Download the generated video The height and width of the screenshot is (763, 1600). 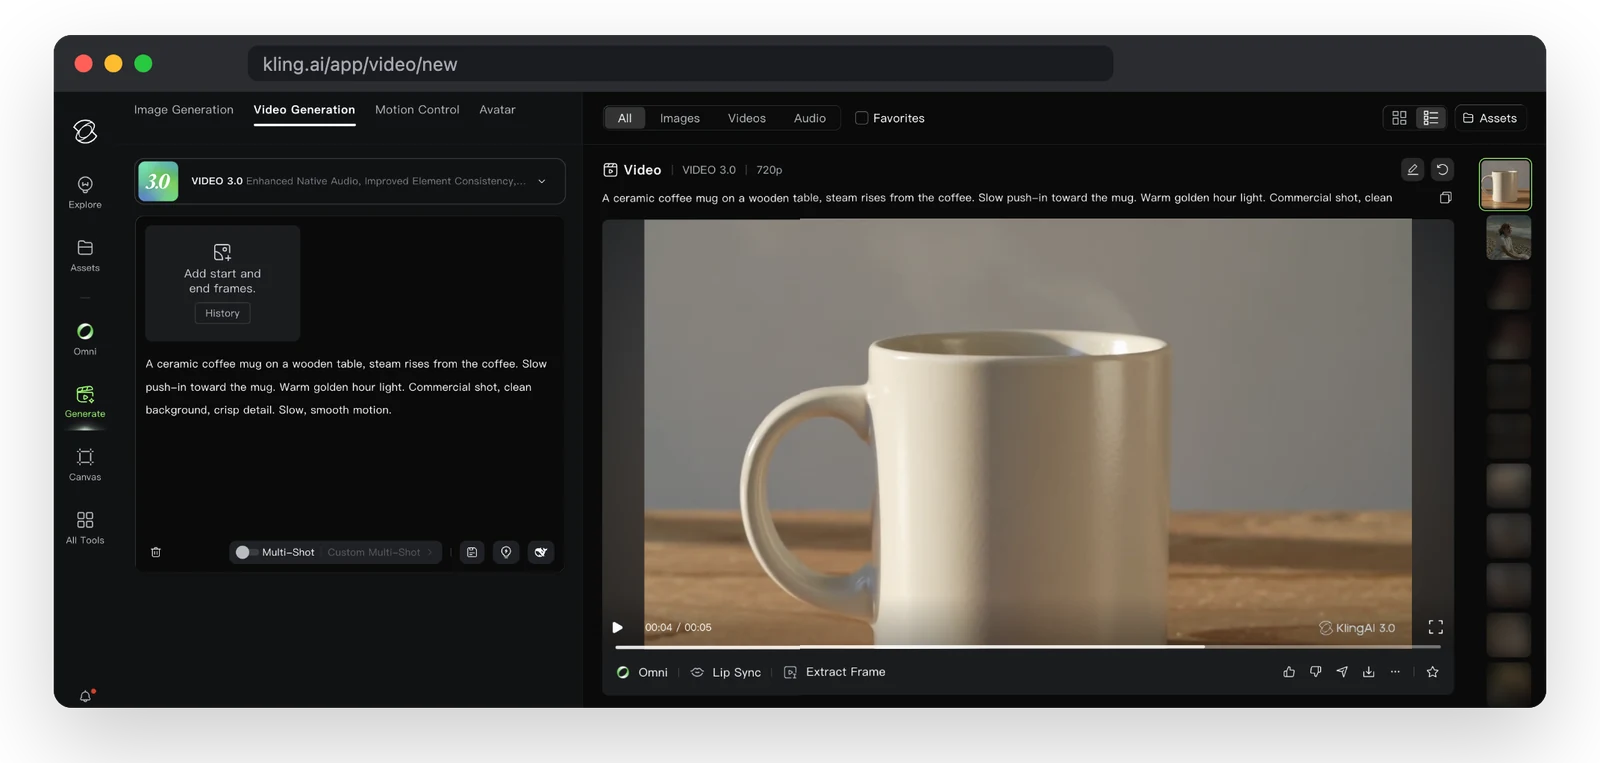point(1368,672)
